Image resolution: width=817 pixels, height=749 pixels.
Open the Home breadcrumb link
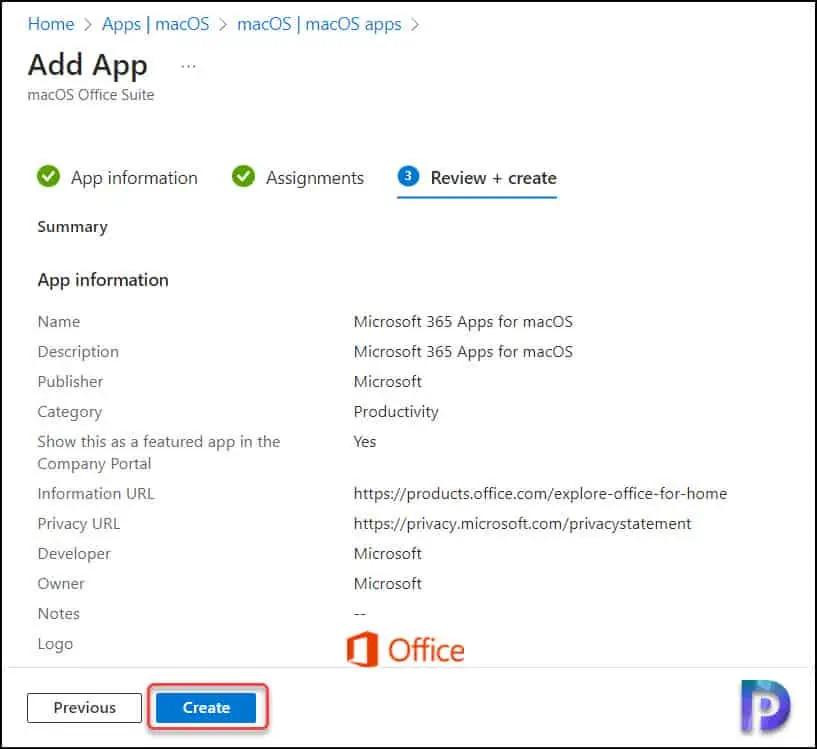(51, 24)
